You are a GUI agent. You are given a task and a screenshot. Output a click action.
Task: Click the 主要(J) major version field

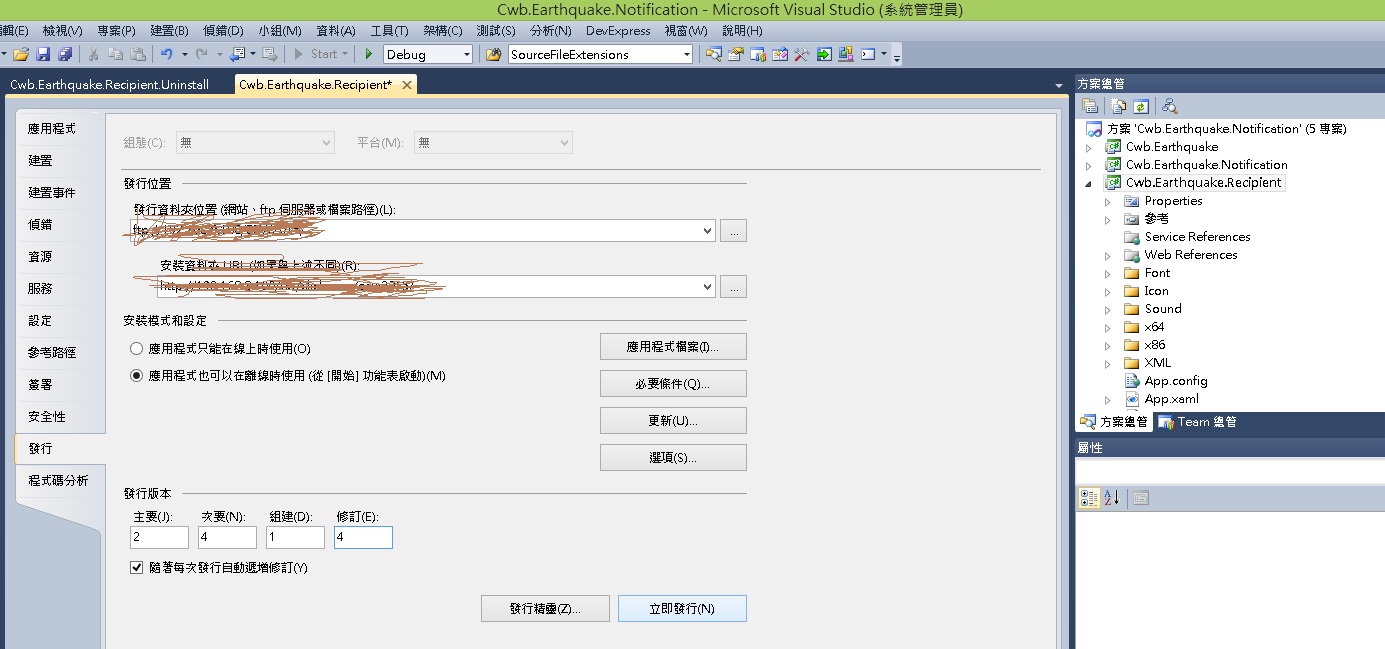pos(159,538)
